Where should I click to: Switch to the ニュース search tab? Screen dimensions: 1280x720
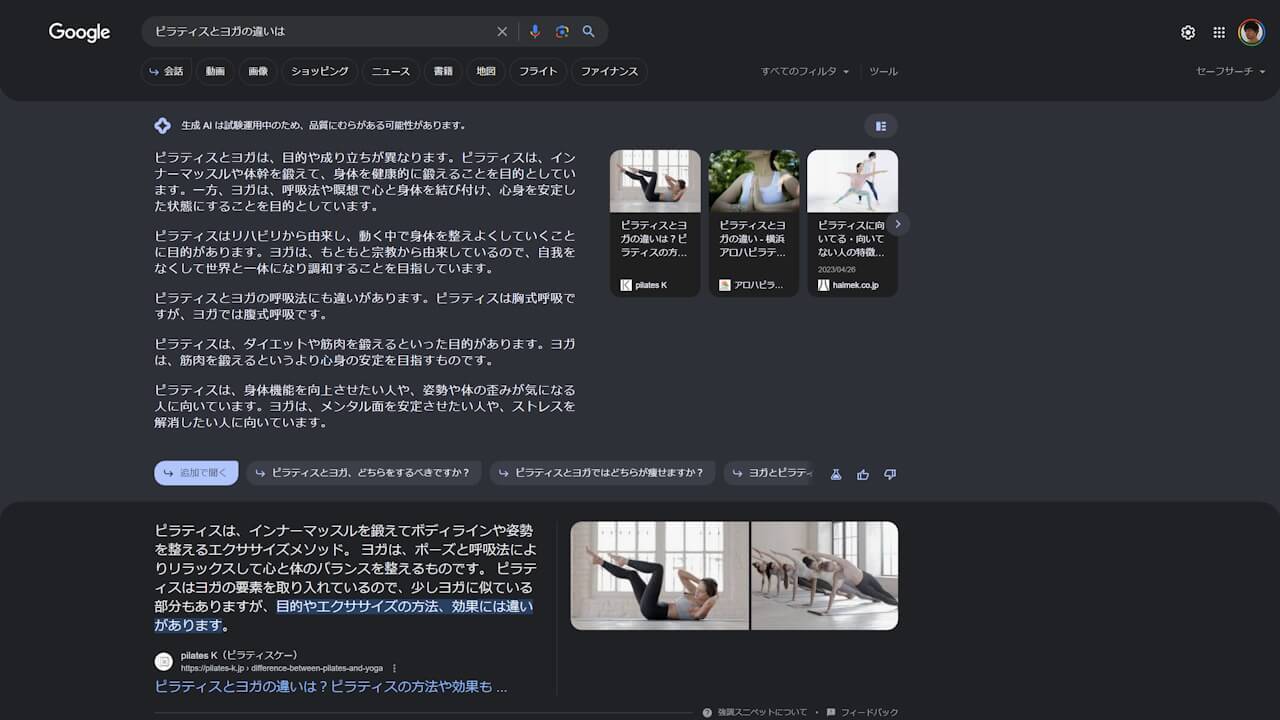point(390,71)
